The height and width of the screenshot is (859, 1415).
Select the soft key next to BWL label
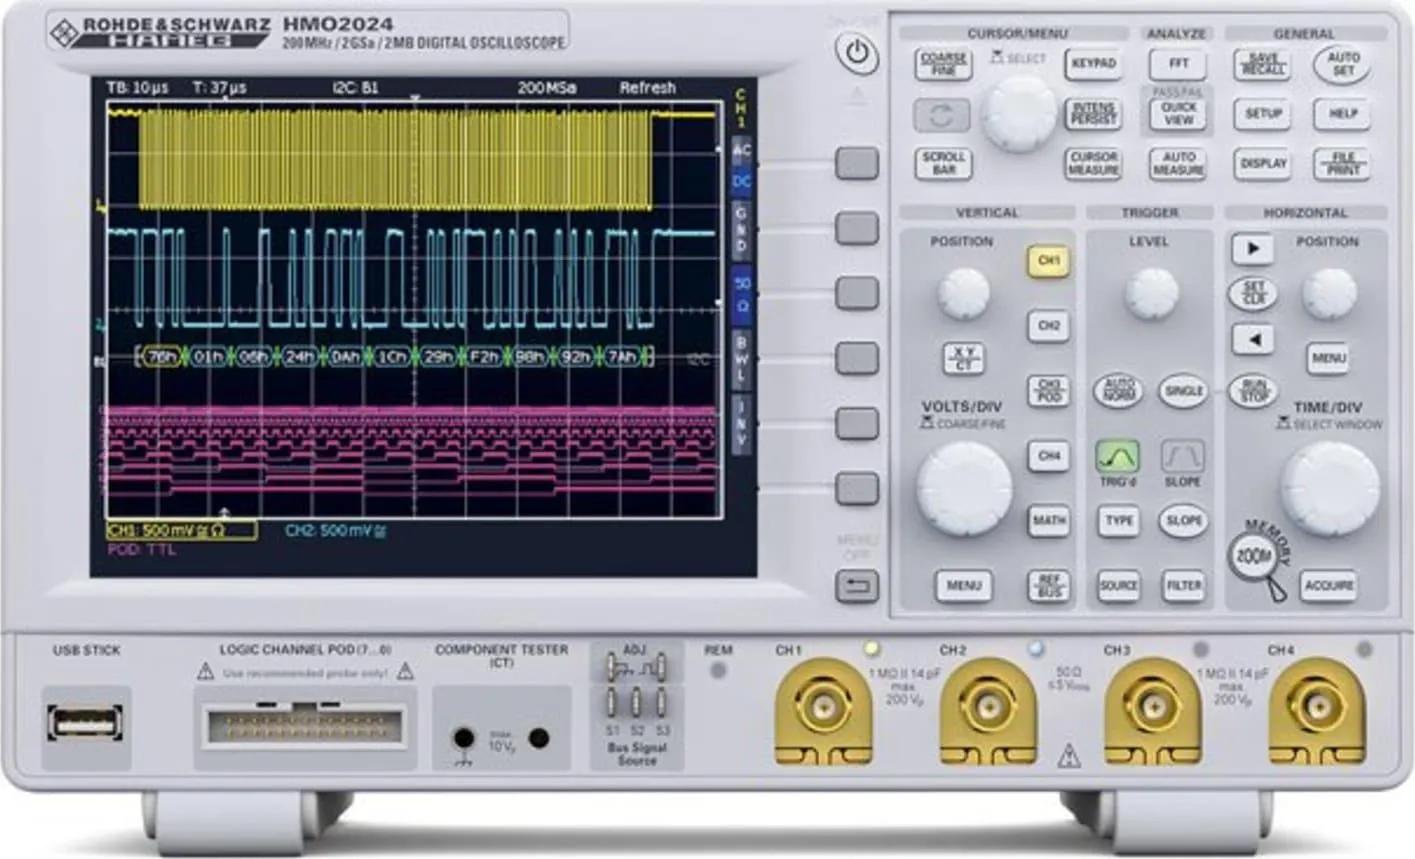point(857,358)
